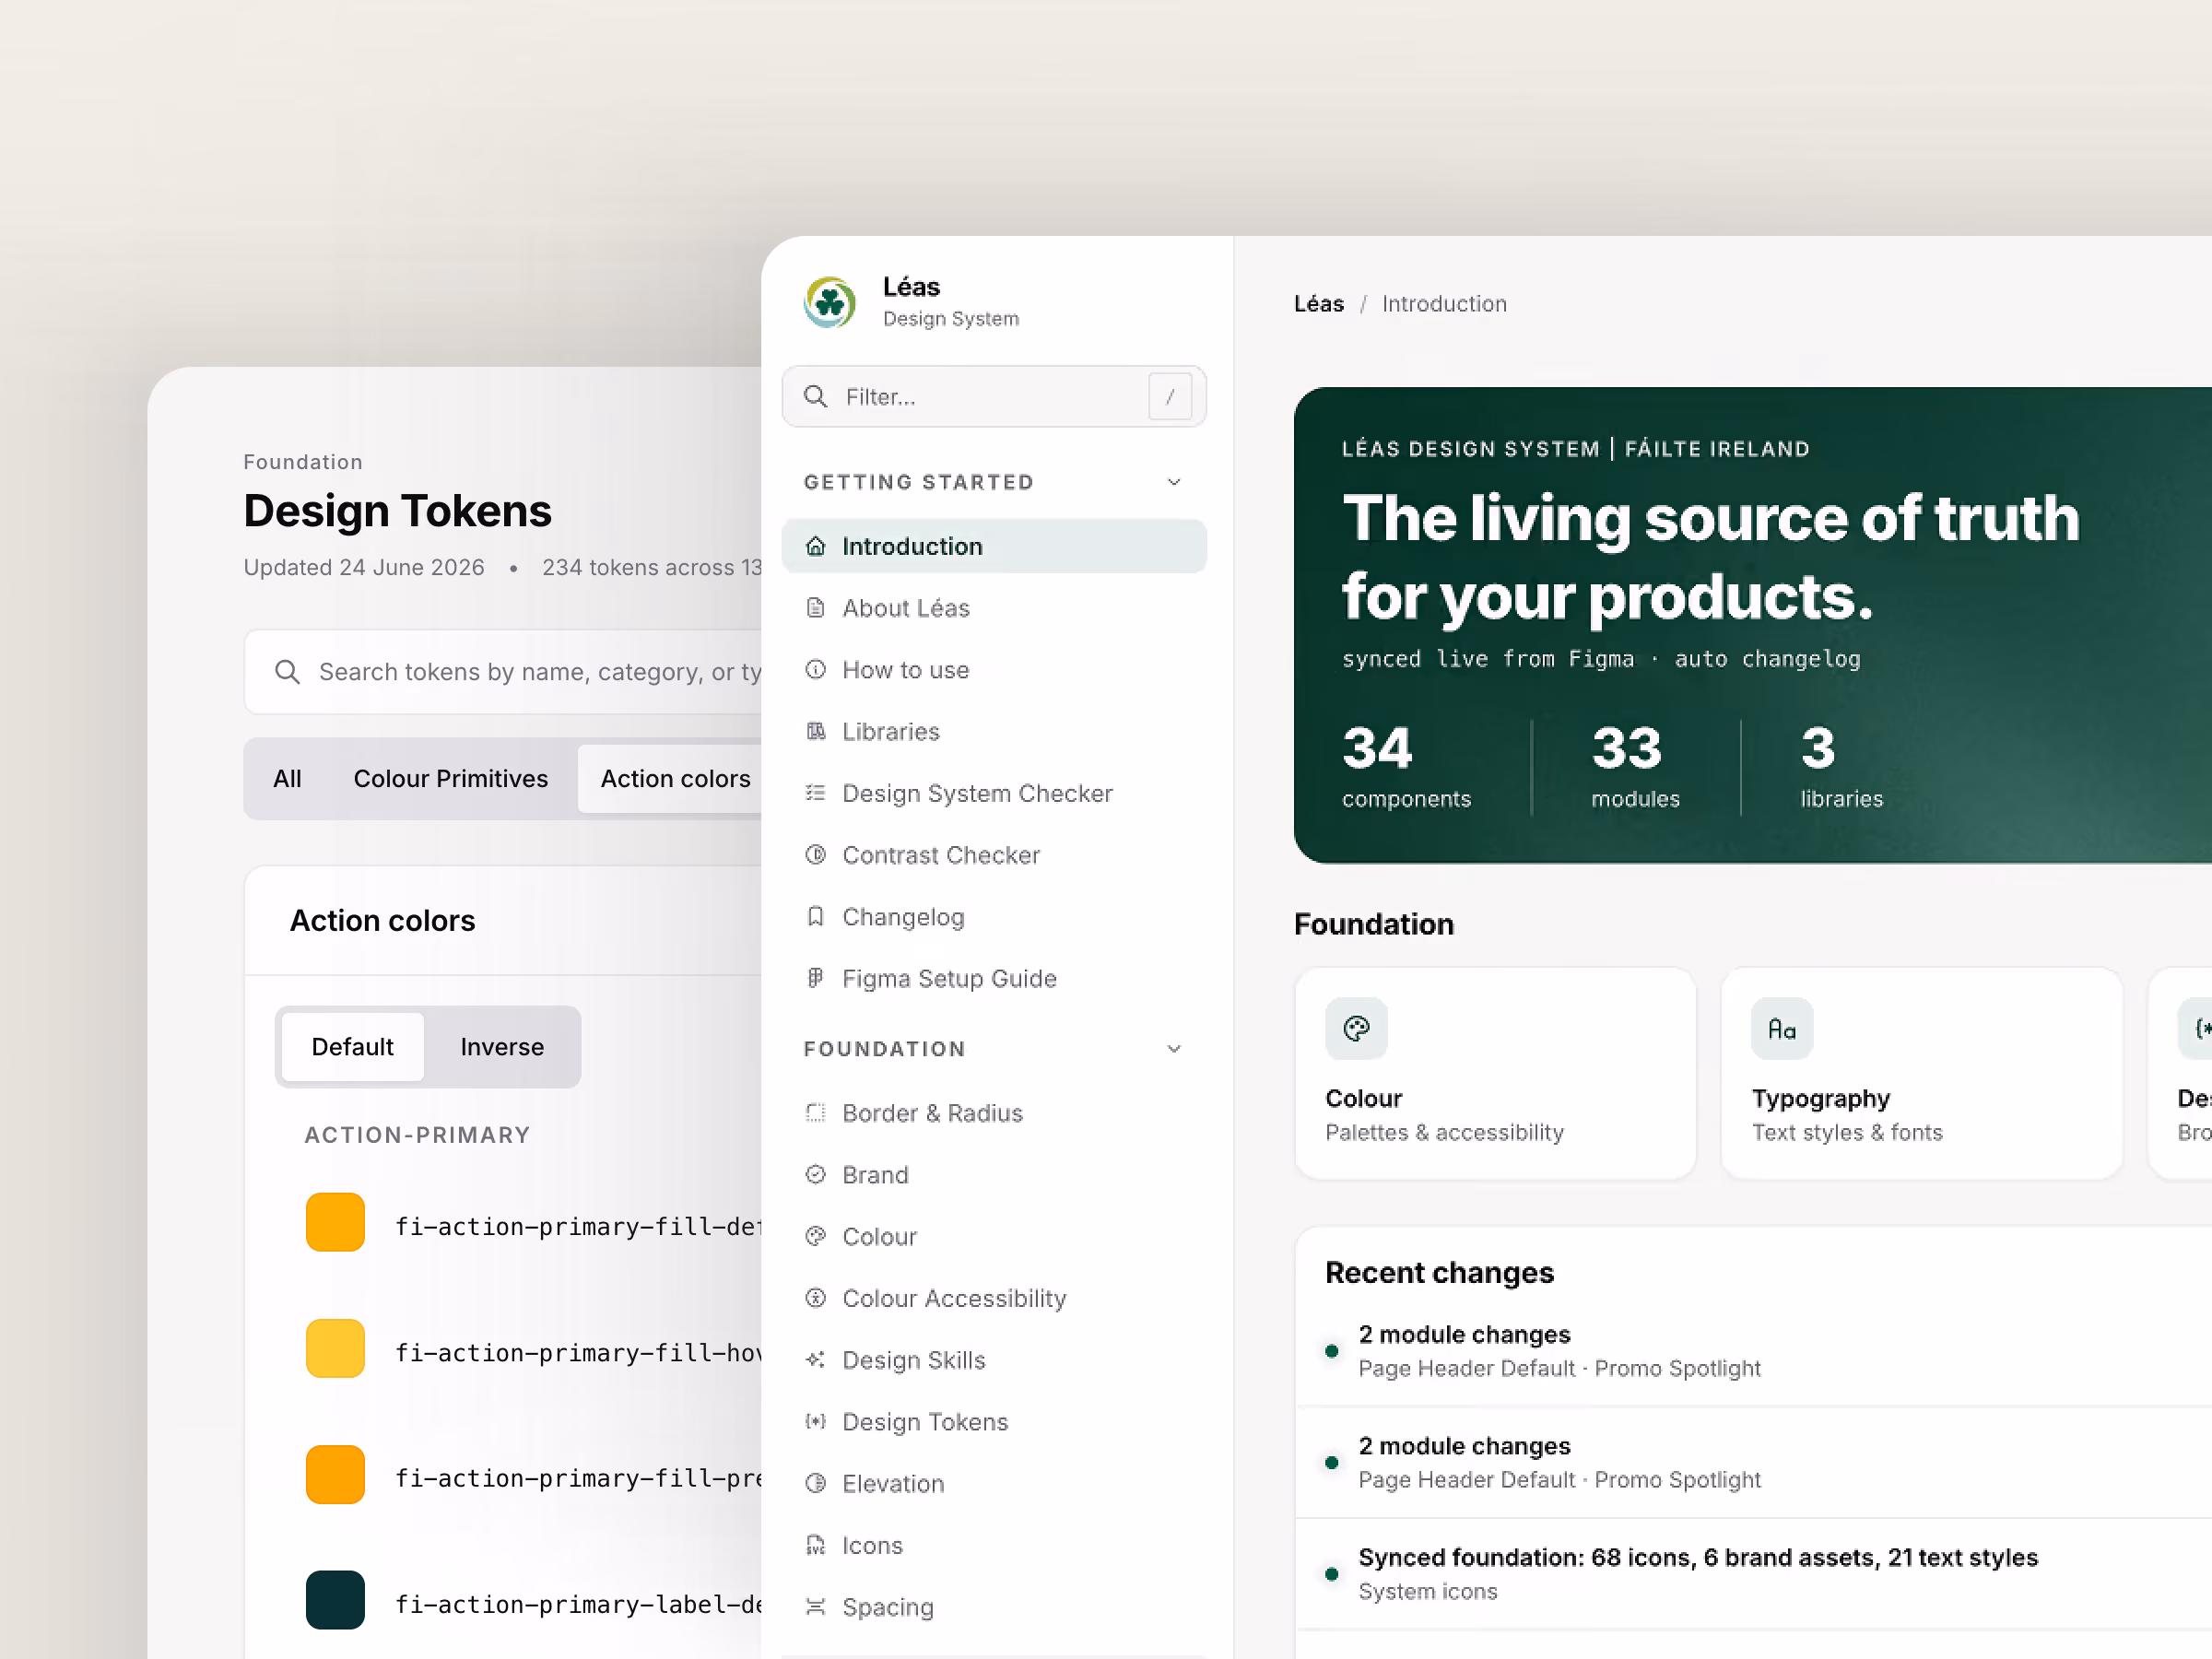Click the About Léas document icon
The image size is (2212, 1659).
(x=816, y=608)
